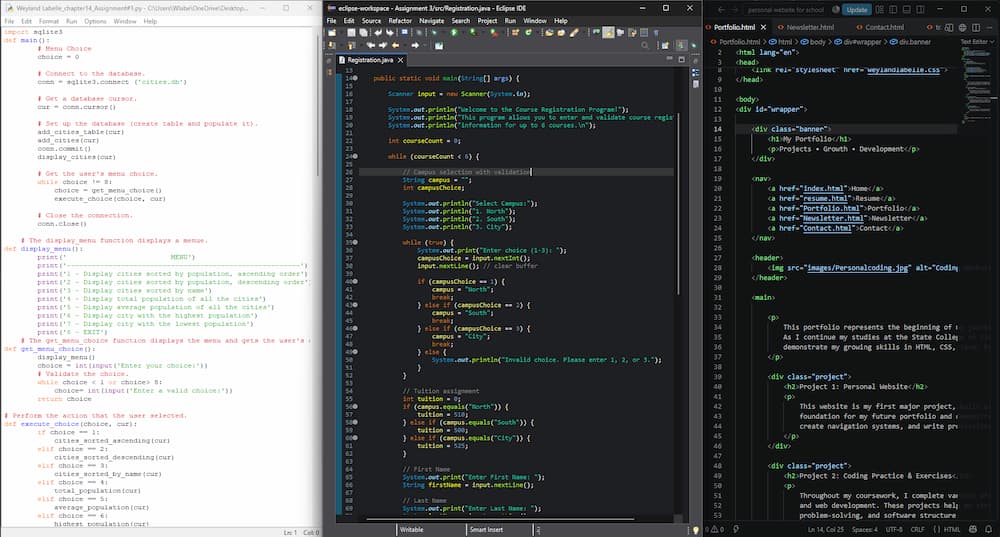Open the Navigate menu in Eclipse
This screenshot has width=1000, height=537.
[x=431, y=20]
